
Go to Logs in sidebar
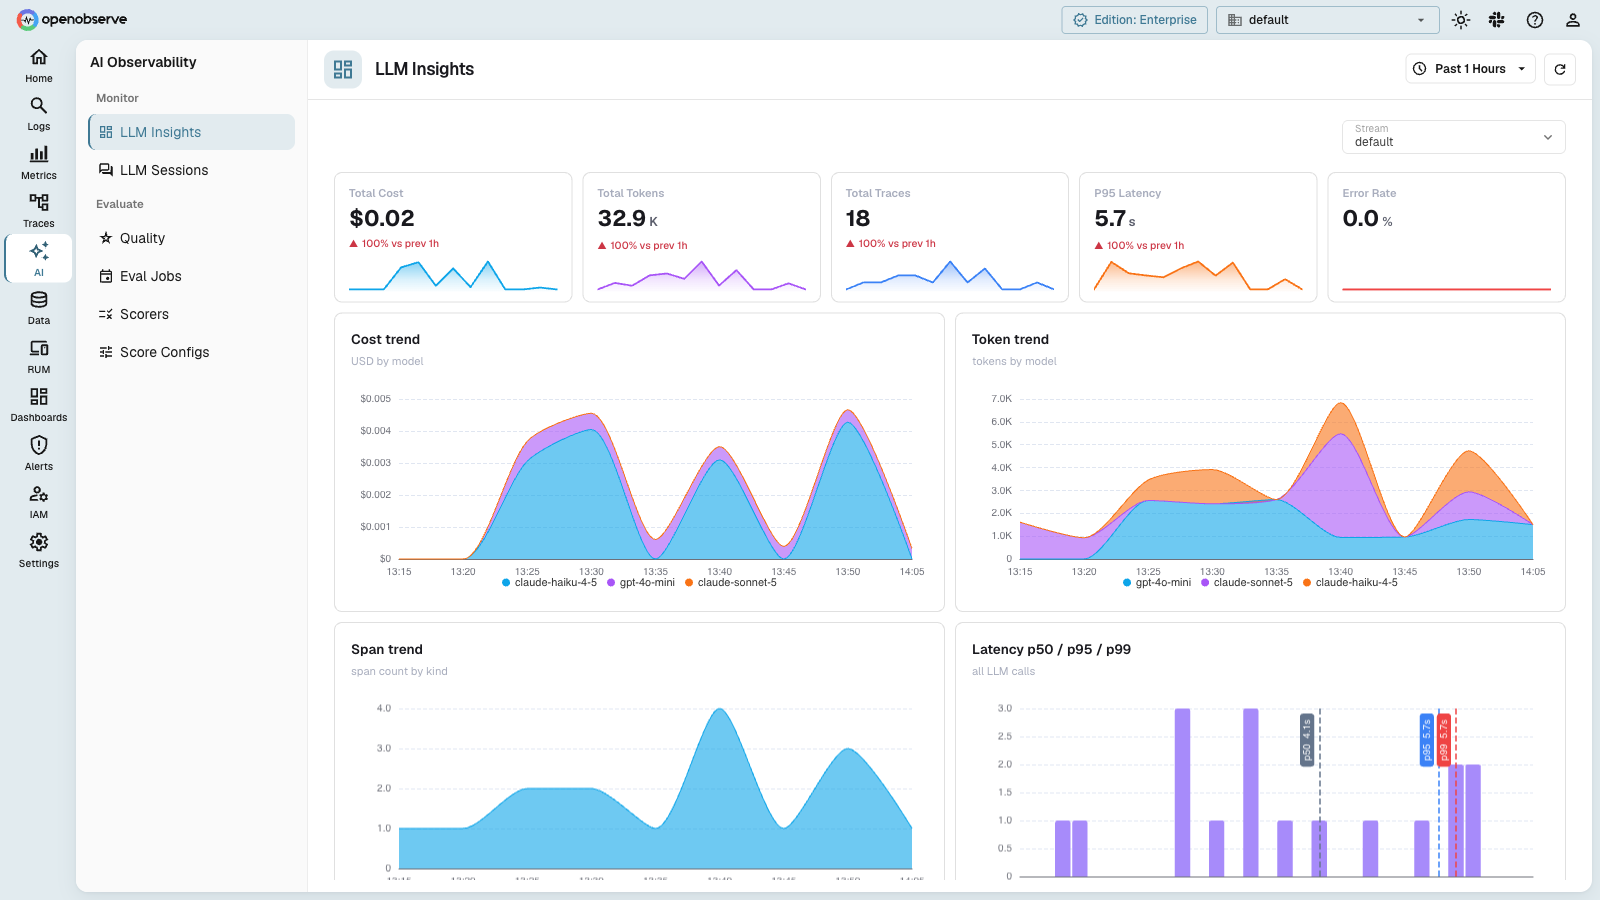click(x=39, y=114)
